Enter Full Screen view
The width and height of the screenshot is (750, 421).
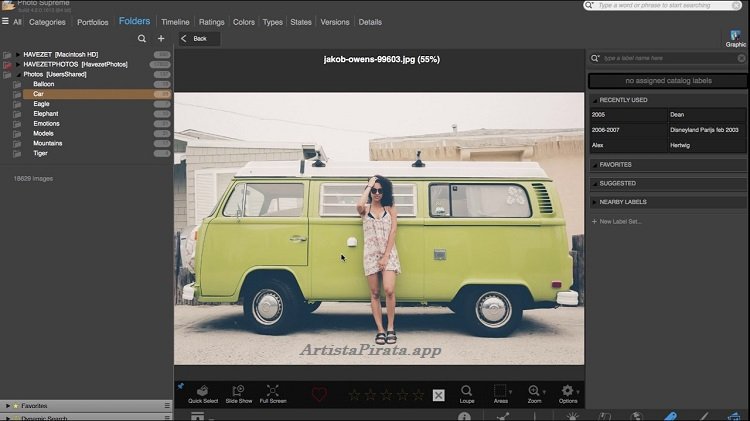(273, 392)
